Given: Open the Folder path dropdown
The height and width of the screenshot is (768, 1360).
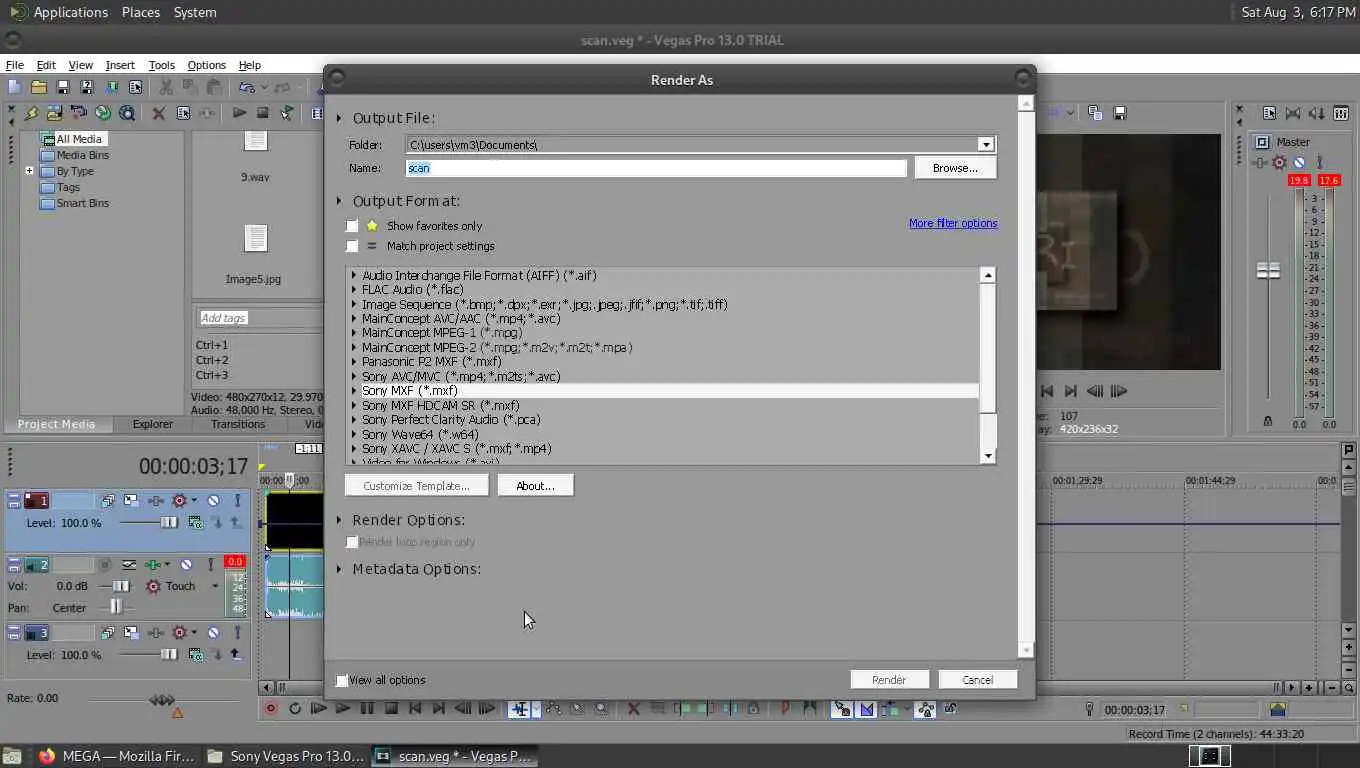Looking at the screenshot, I should pos(986,145).
